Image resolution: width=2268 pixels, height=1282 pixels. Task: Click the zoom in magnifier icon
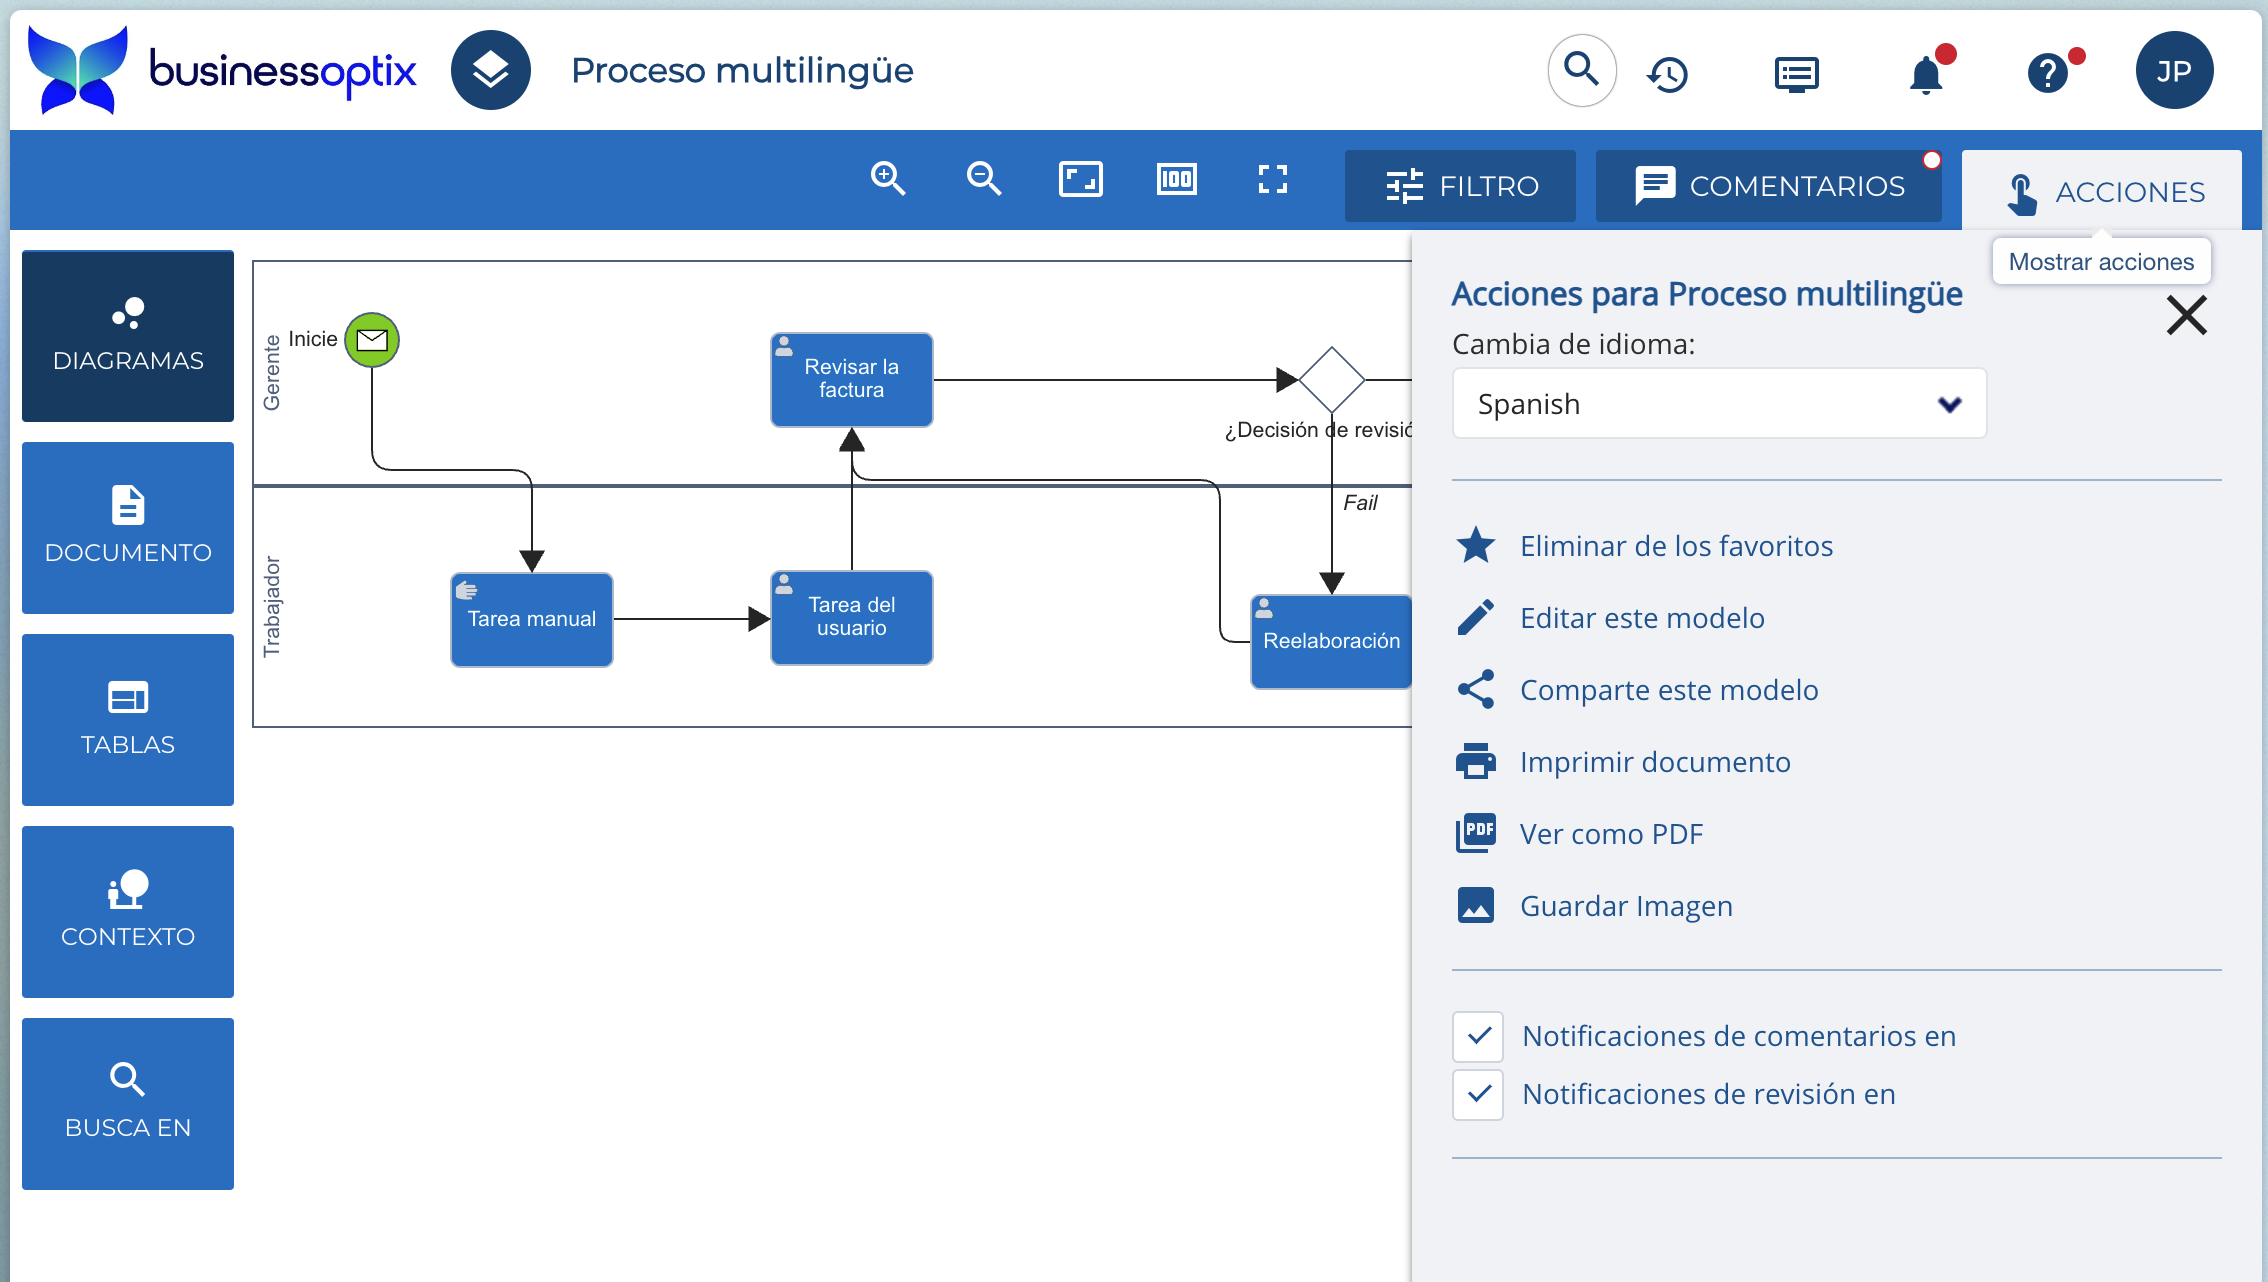[x=887, y=180]
